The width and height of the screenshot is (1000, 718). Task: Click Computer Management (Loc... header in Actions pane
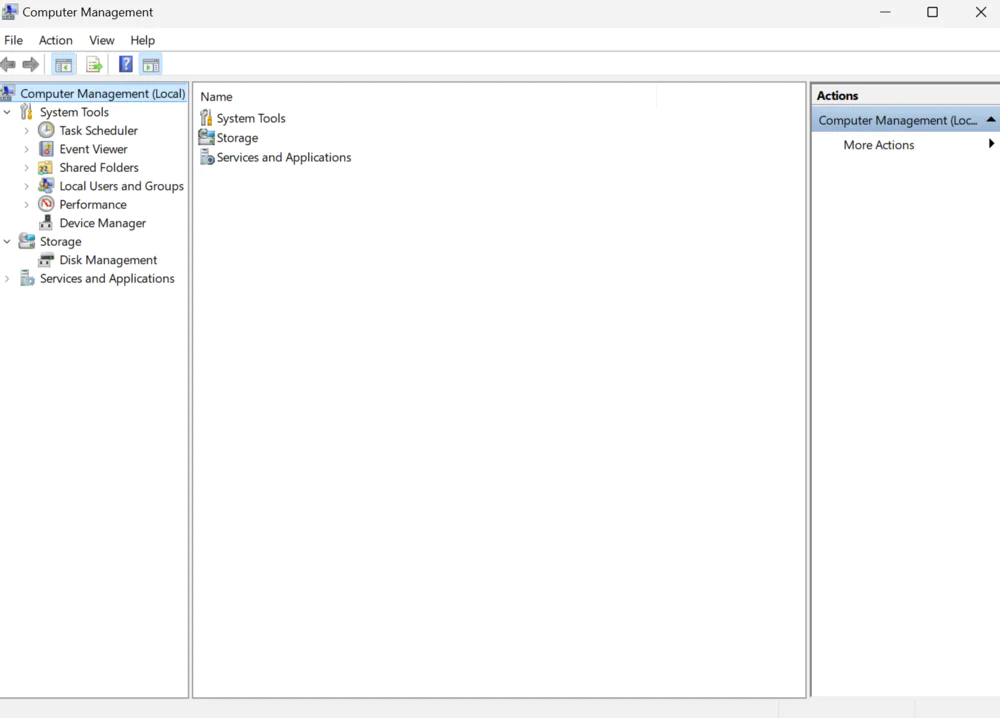click(906, 120)
